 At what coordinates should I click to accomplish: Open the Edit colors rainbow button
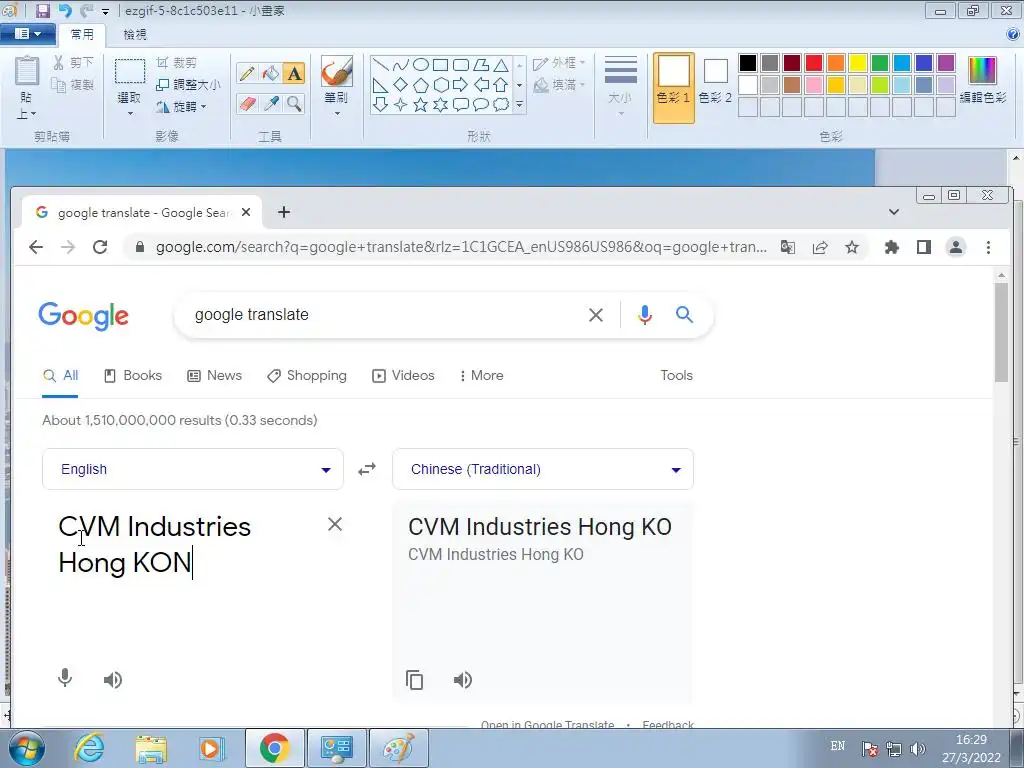(x=982, y=80)
